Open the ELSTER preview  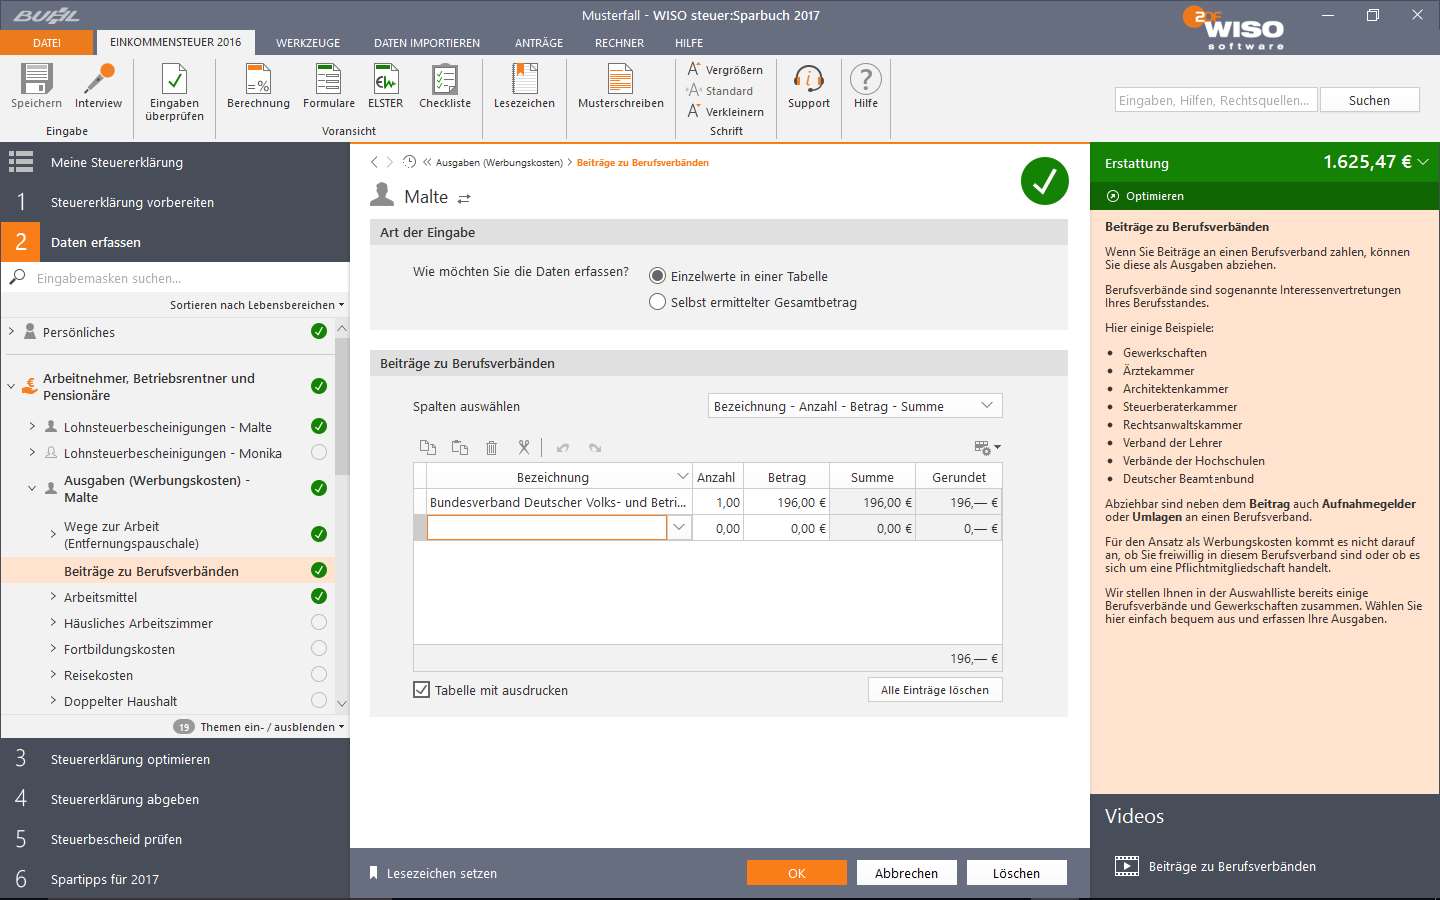(x=385, y=80)
